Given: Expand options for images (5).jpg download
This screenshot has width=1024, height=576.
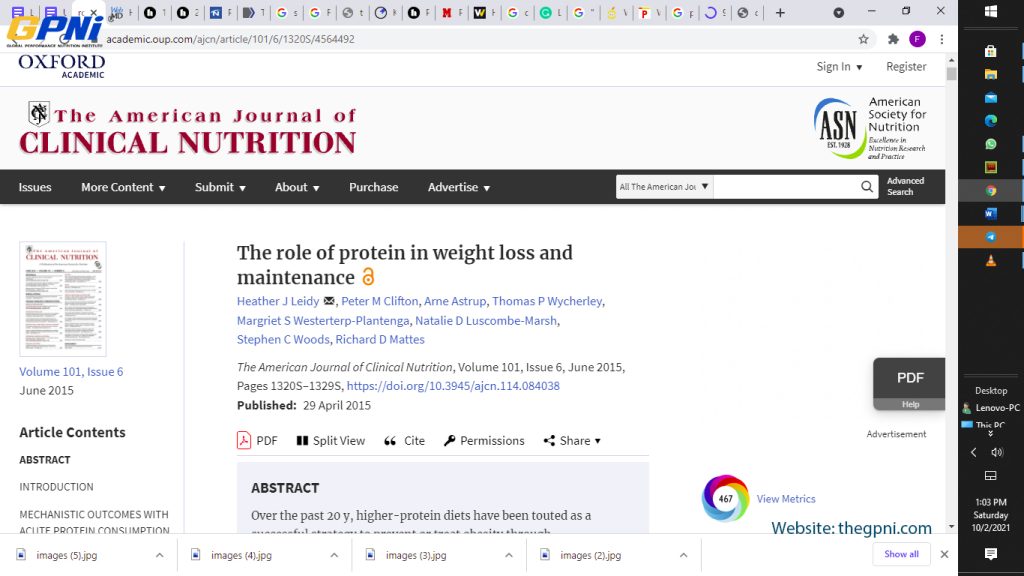Looking at the screenshot, I should 159,555.
